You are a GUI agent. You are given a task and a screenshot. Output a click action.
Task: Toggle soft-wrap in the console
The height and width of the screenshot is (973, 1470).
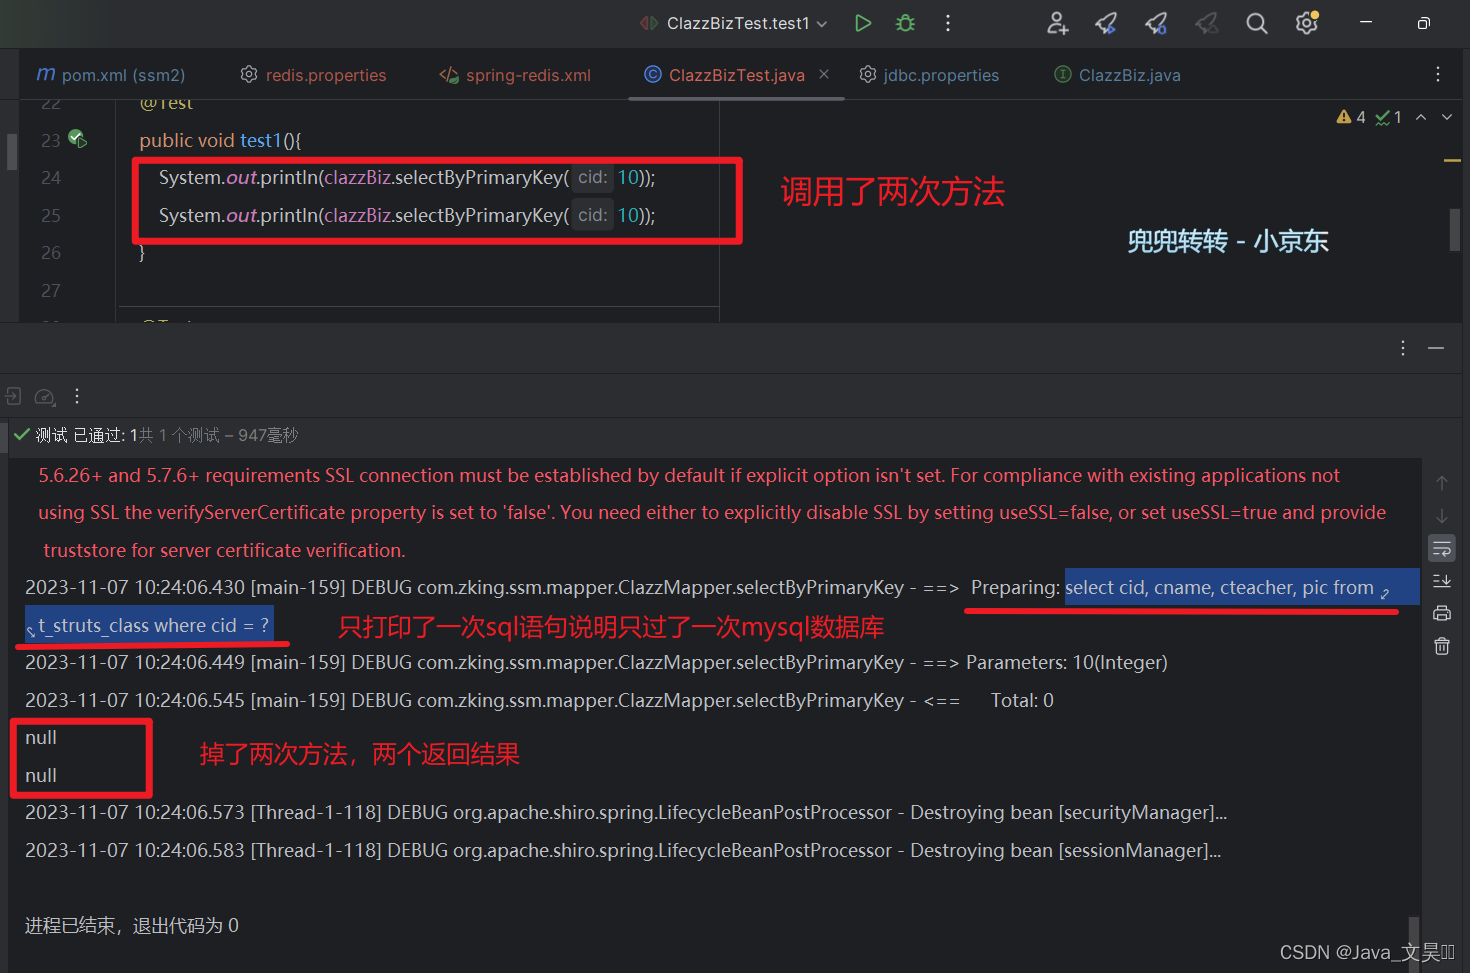[1441, 548]
